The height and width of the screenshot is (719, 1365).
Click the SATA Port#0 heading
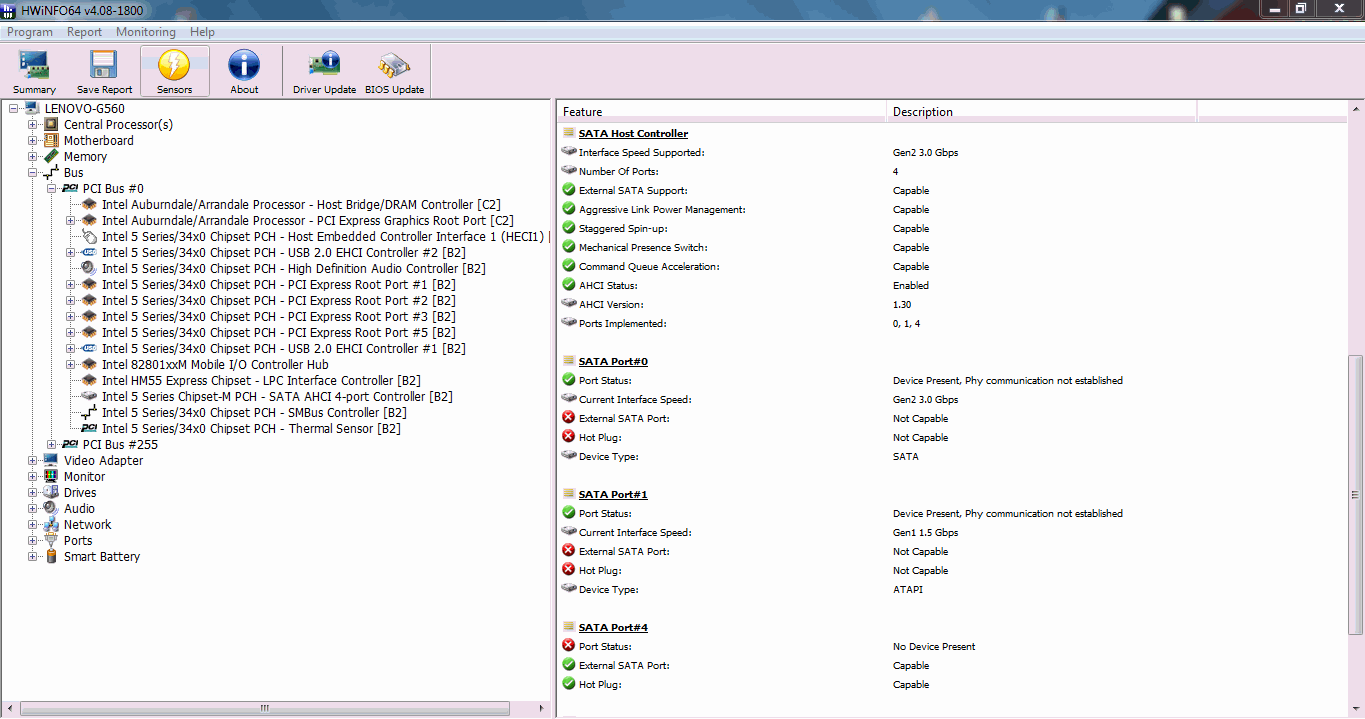click(x=613, y=362)
